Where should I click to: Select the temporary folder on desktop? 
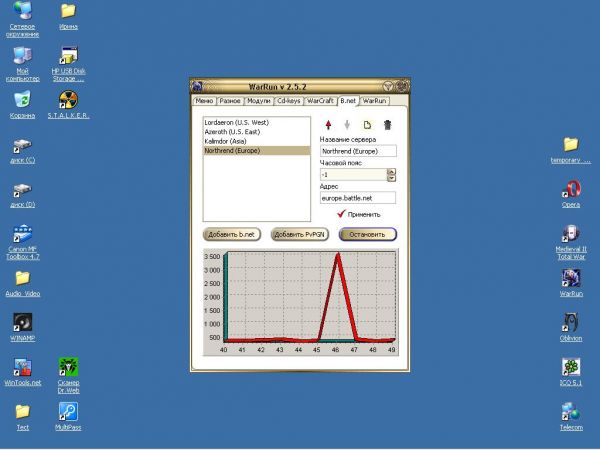coord(571,150)
